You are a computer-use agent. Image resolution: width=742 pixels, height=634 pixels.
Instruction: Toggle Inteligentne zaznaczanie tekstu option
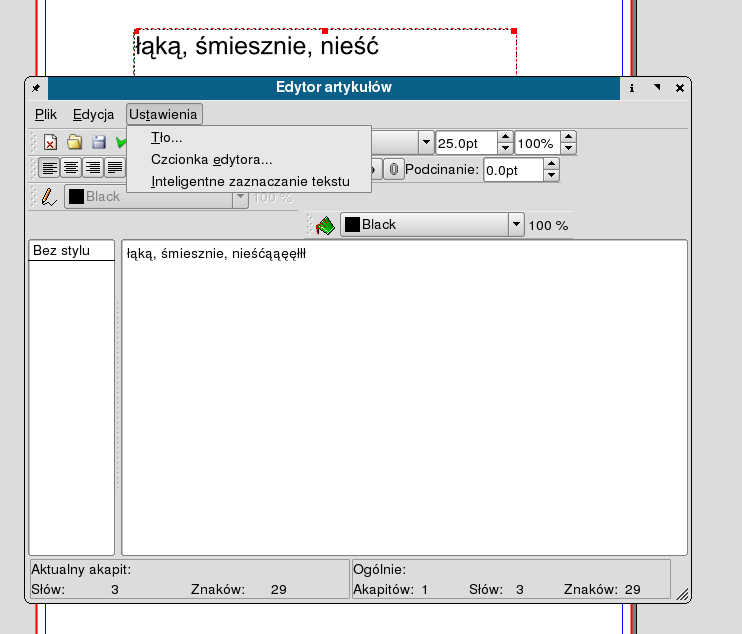point(249,181)
